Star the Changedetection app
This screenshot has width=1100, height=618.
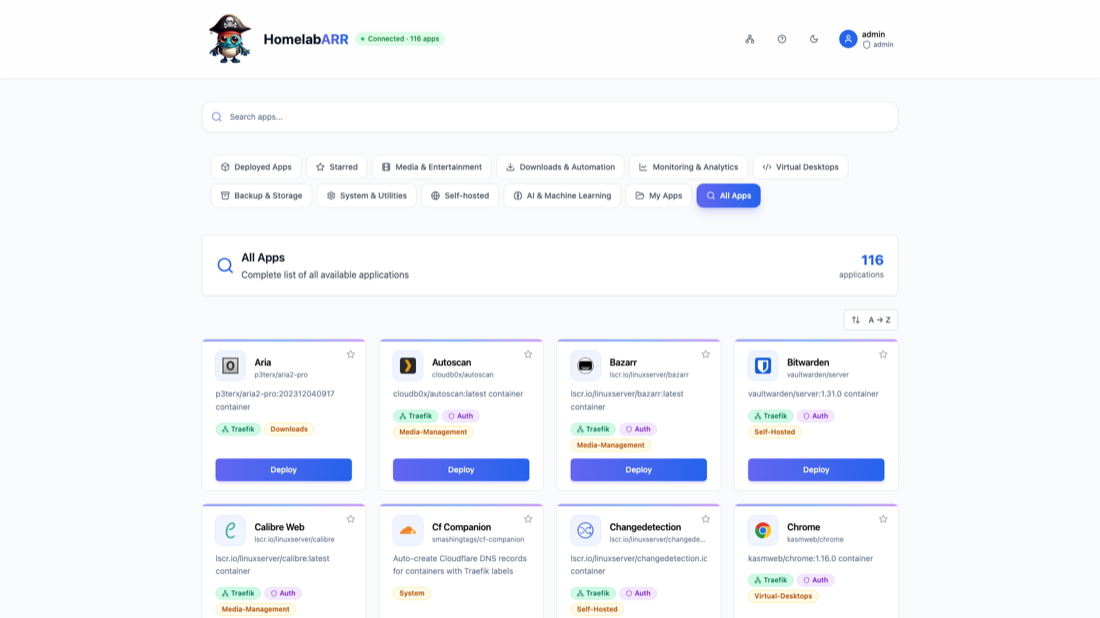(x=706, y=519)
